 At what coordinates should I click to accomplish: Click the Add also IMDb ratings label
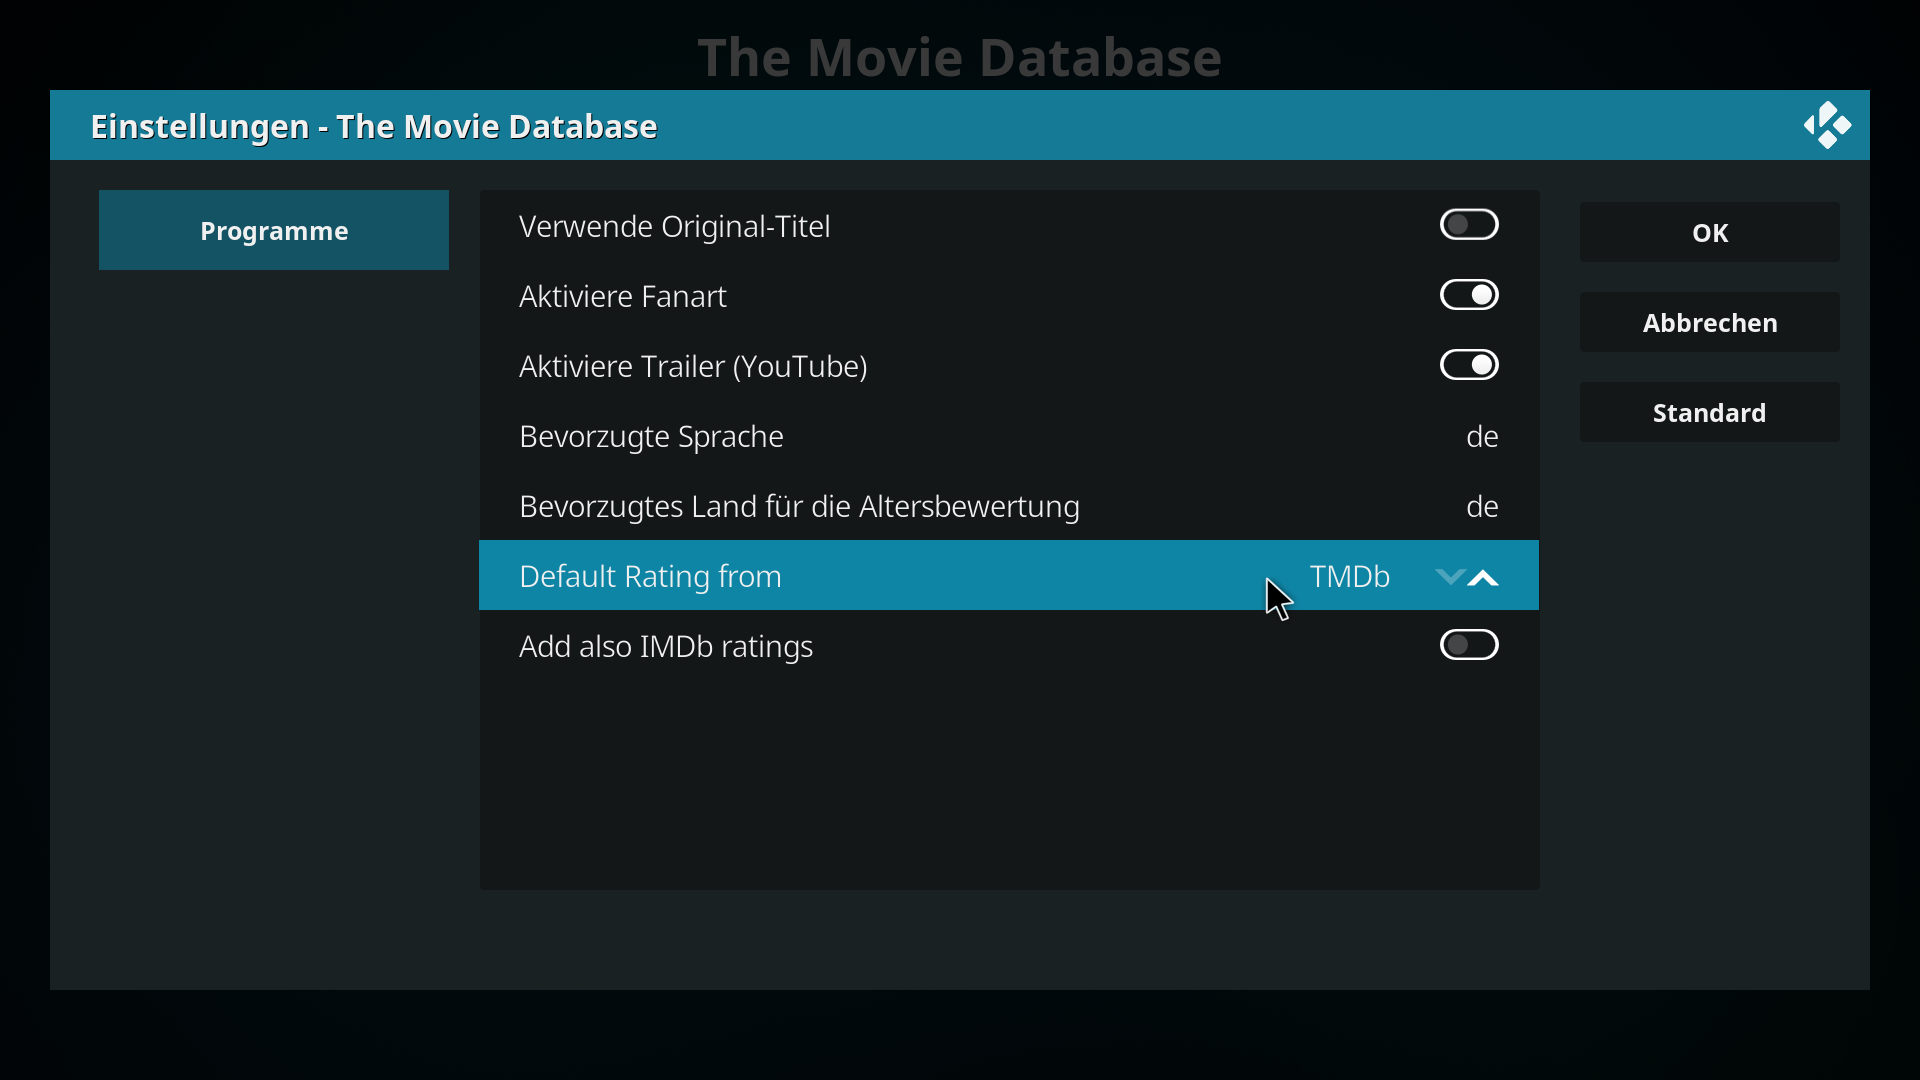[666, 646]
